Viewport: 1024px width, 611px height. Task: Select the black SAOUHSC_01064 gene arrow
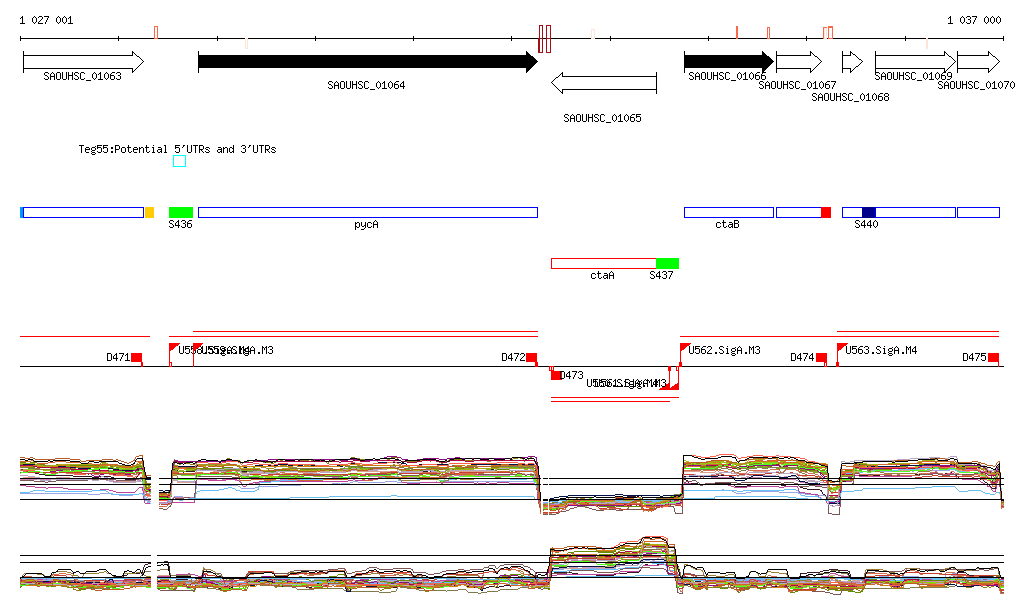click(367, 62)
